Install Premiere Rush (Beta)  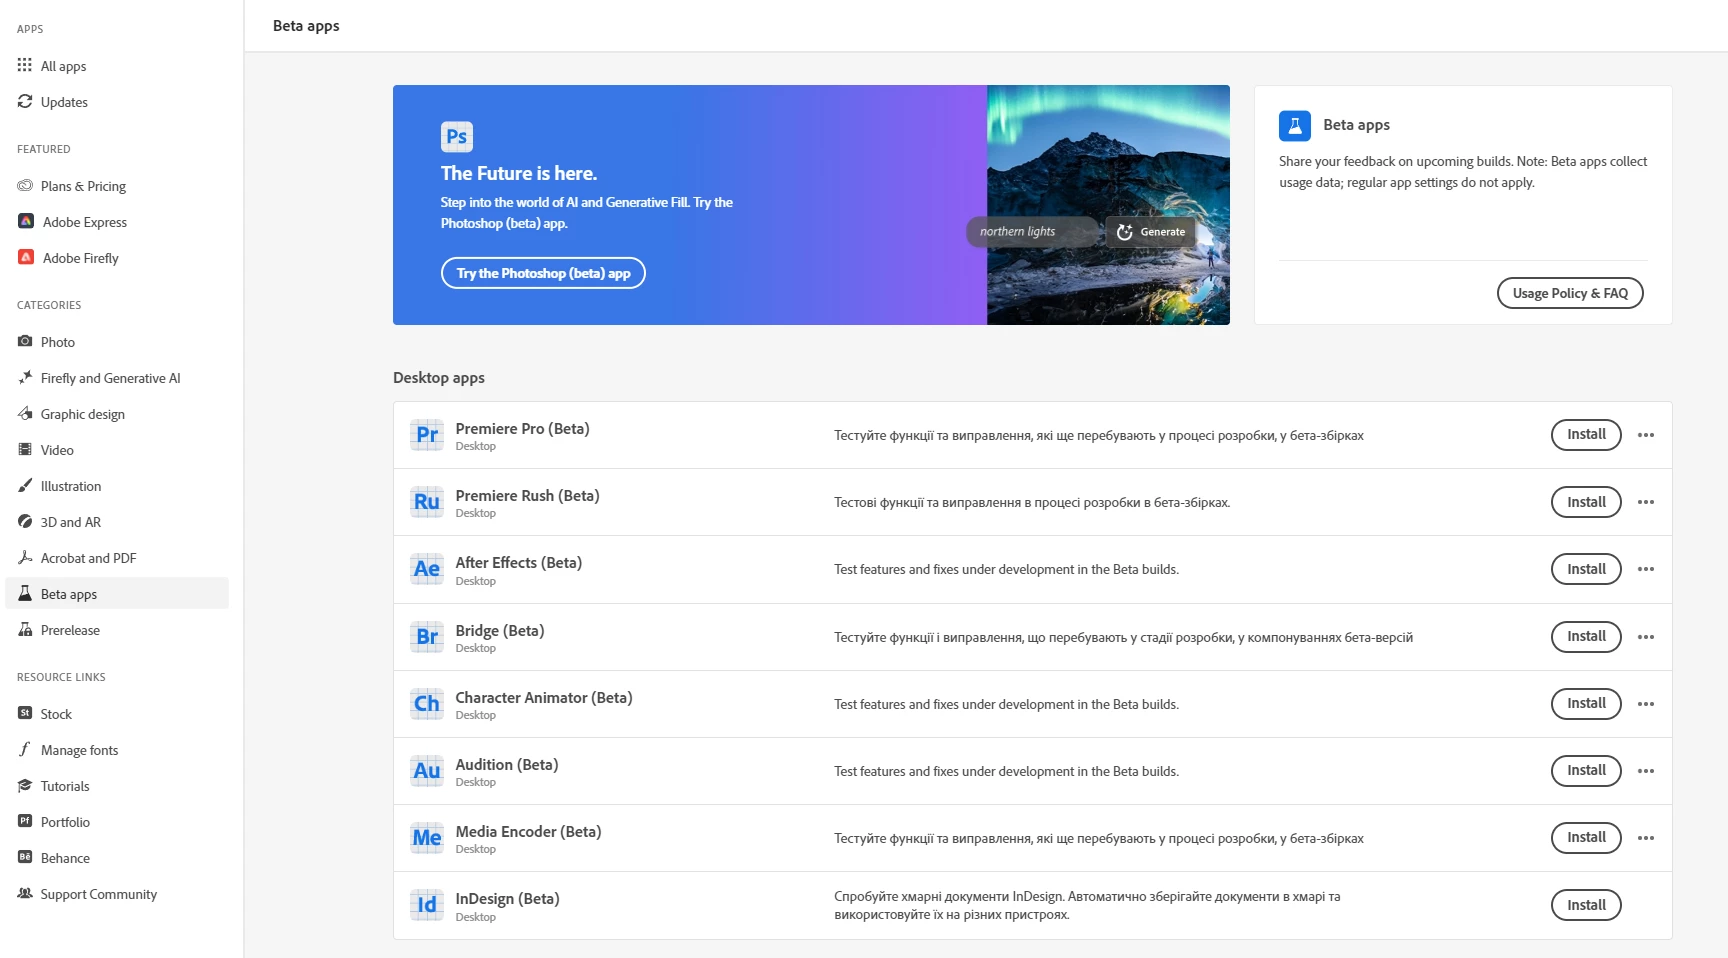(x=1586, y=502)
